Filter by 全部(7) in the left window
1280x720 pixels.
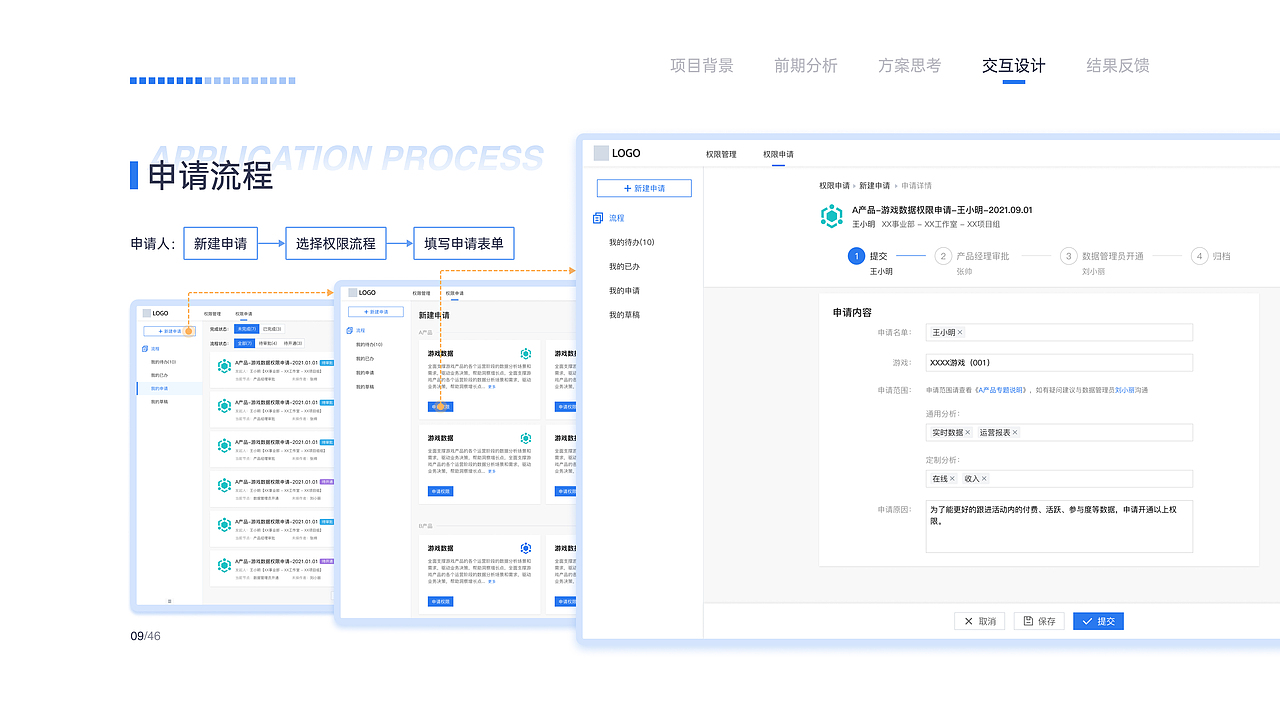244,343
